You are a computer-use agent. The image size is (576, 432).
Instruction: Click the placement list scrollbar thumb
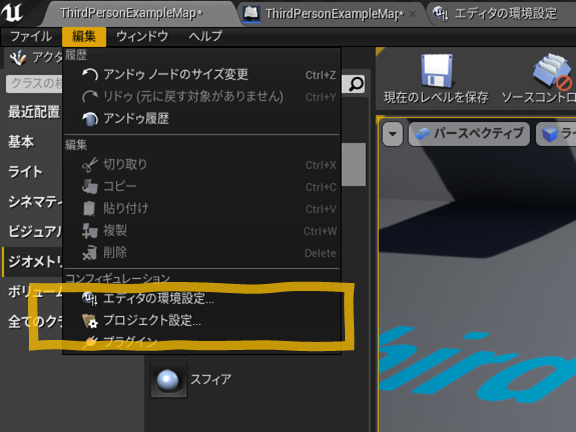pyautogui.click(x=353, y=165)
